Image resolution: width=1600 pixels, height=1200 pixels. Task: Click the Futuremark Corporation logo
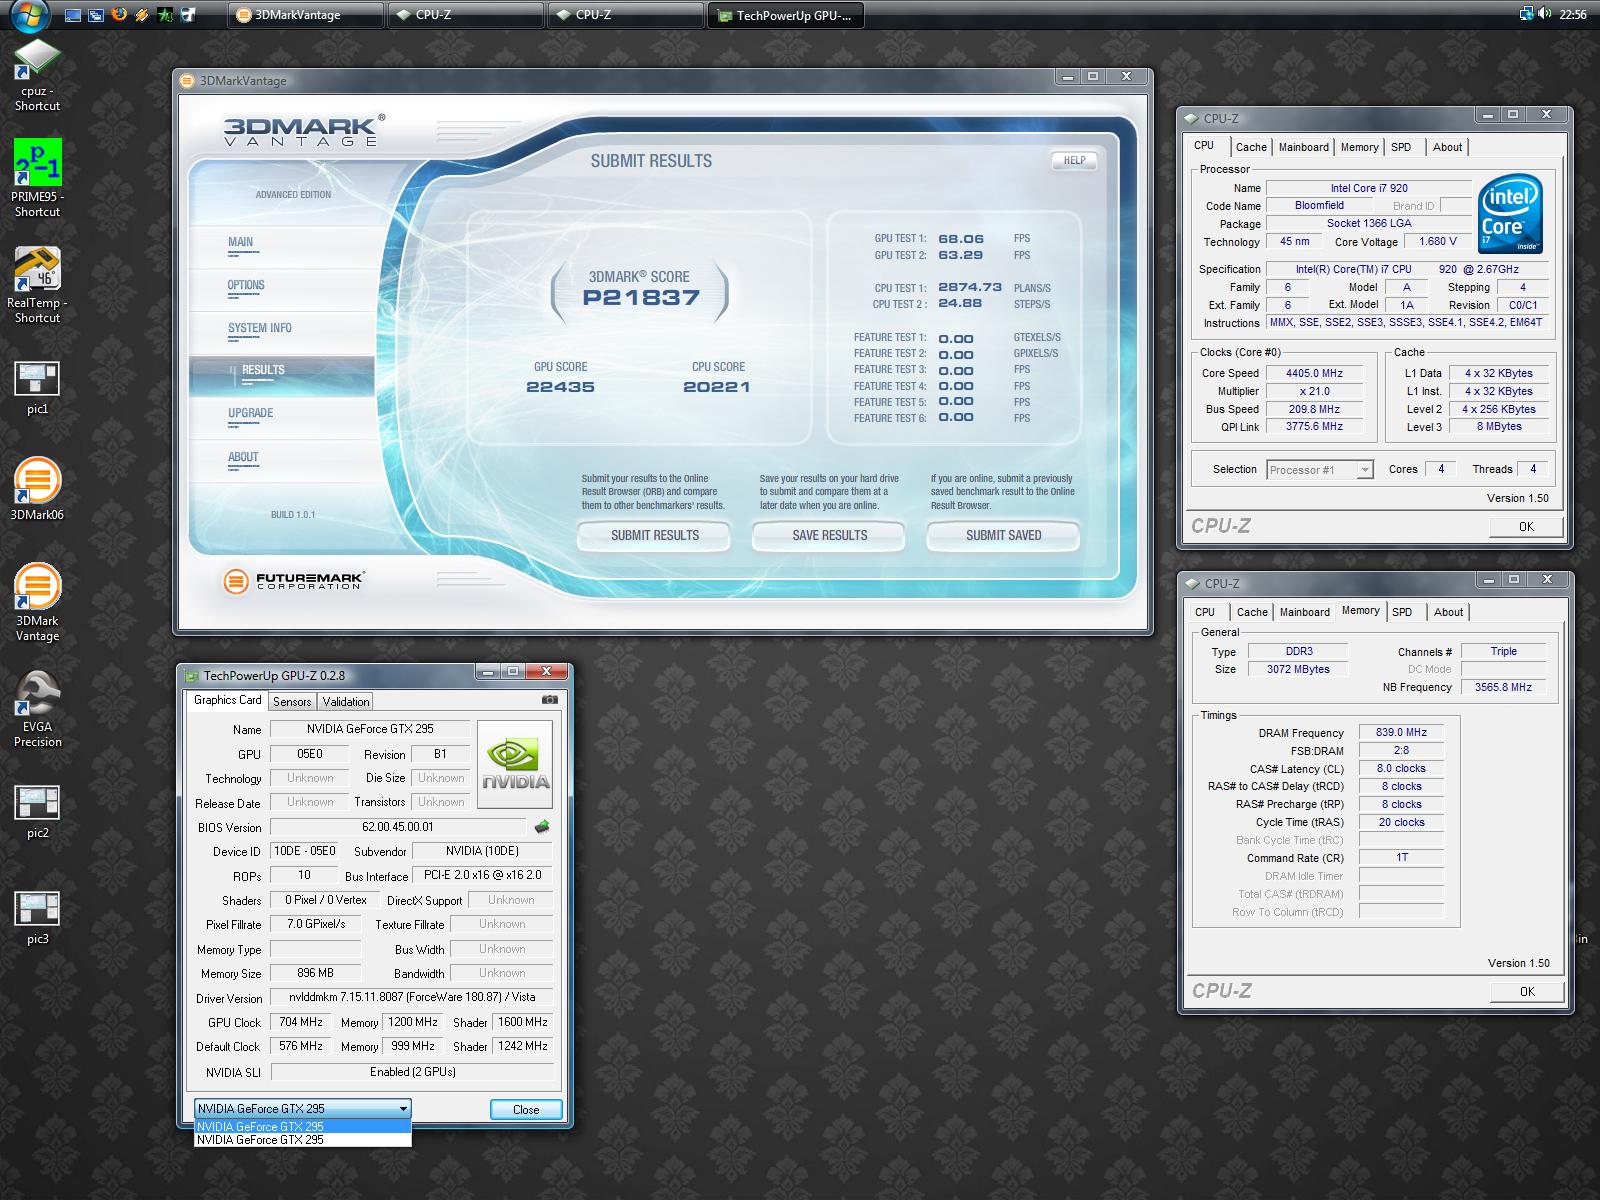[294, 580]
